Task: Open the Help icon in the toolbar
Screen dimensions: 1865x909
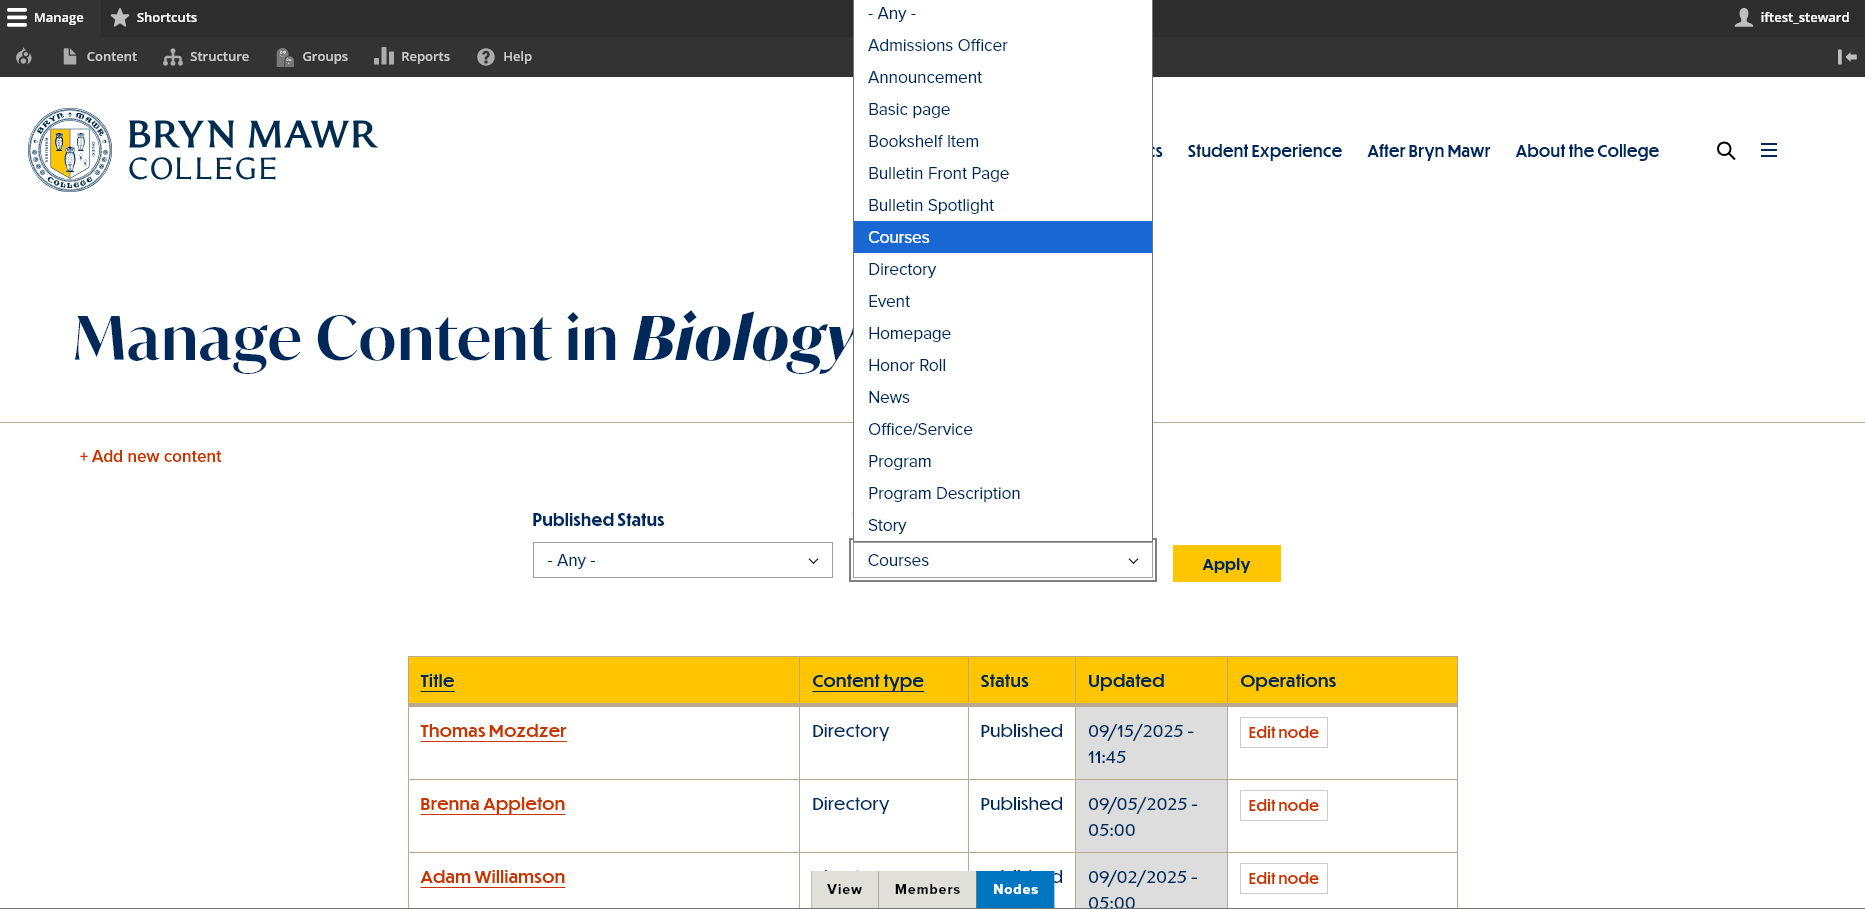Action: click(x=487, y=57)
